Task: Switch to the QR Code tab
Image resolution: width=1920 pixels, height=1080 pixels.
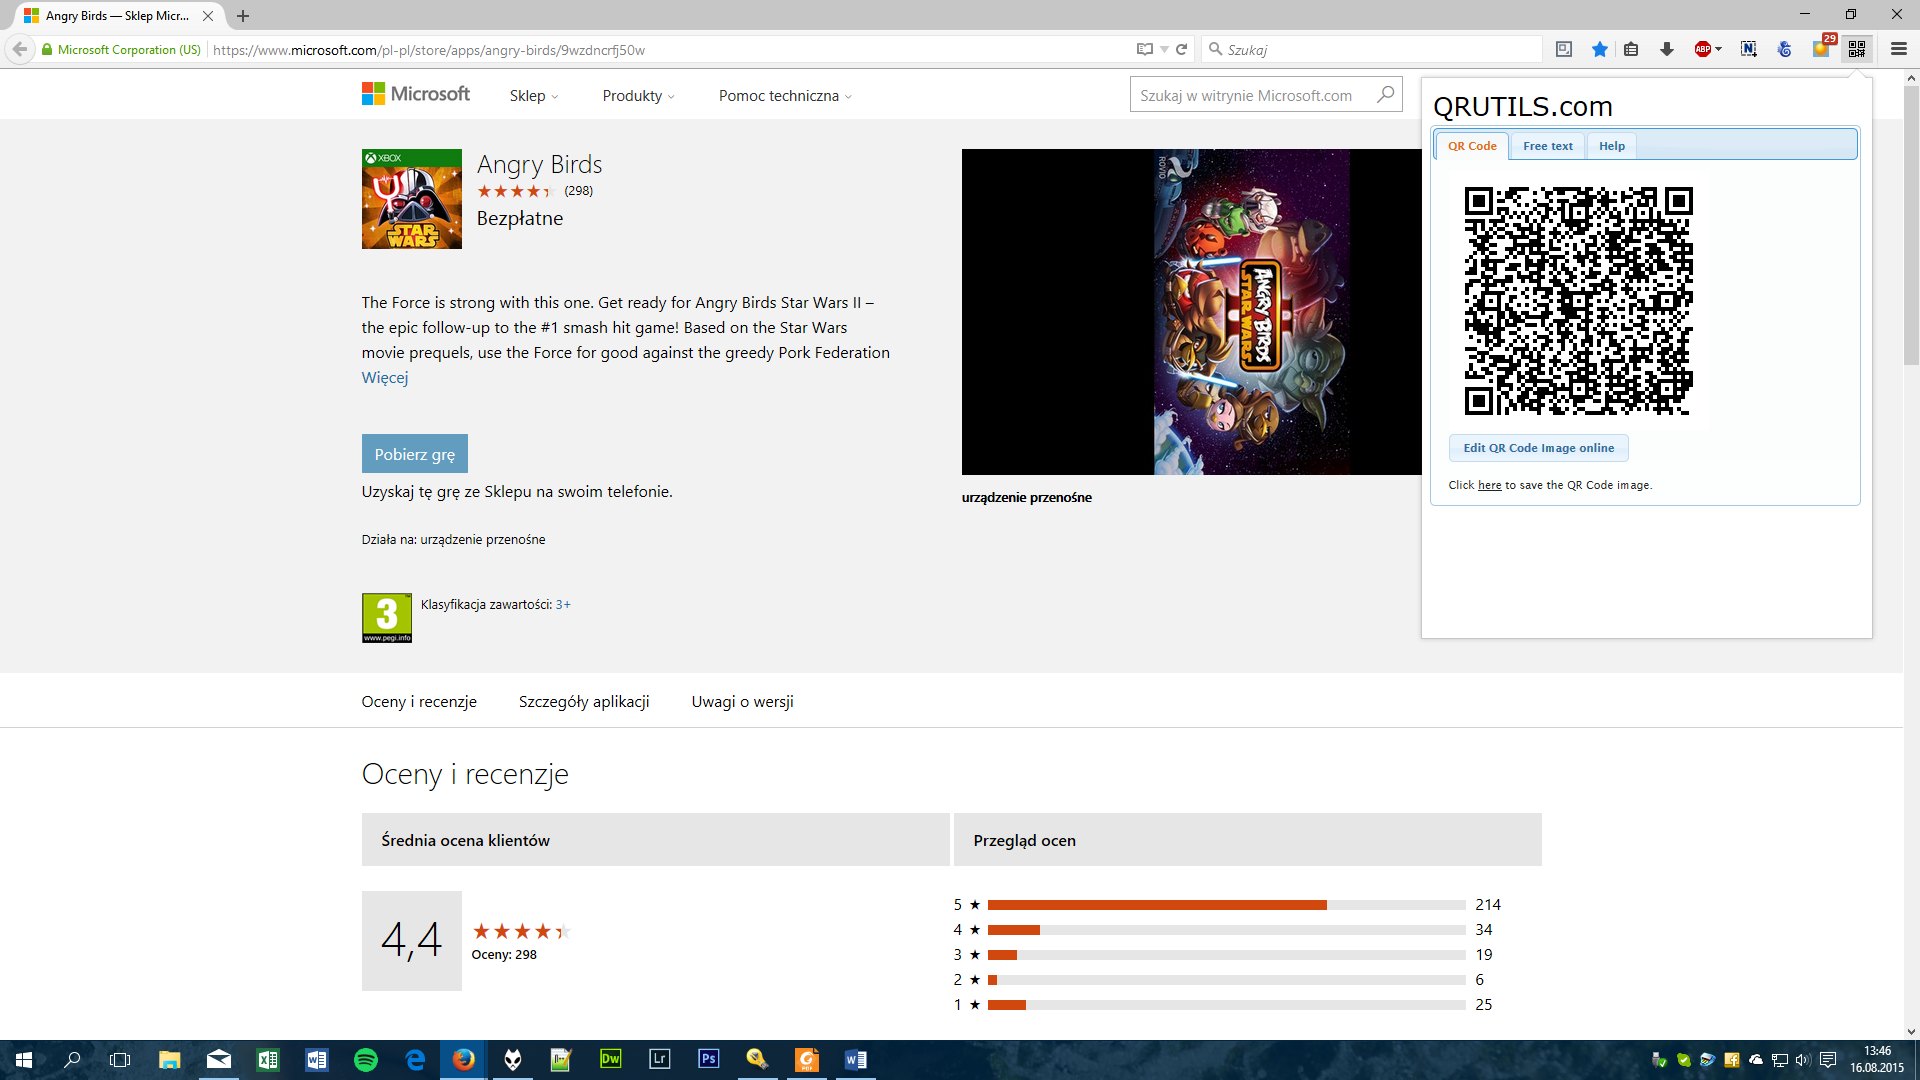Action: pyautogui.click(x=1472, y=146)
